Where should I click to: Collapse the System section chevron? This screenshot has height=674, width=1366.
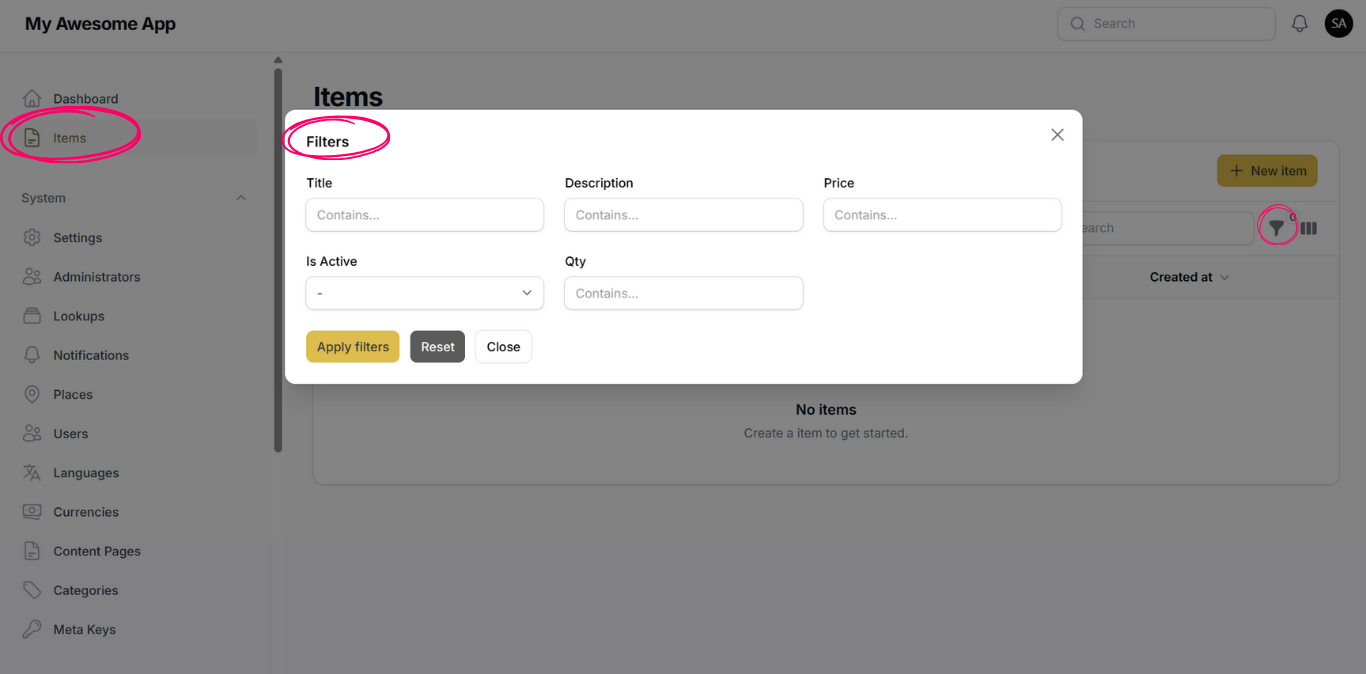[240, 198]
